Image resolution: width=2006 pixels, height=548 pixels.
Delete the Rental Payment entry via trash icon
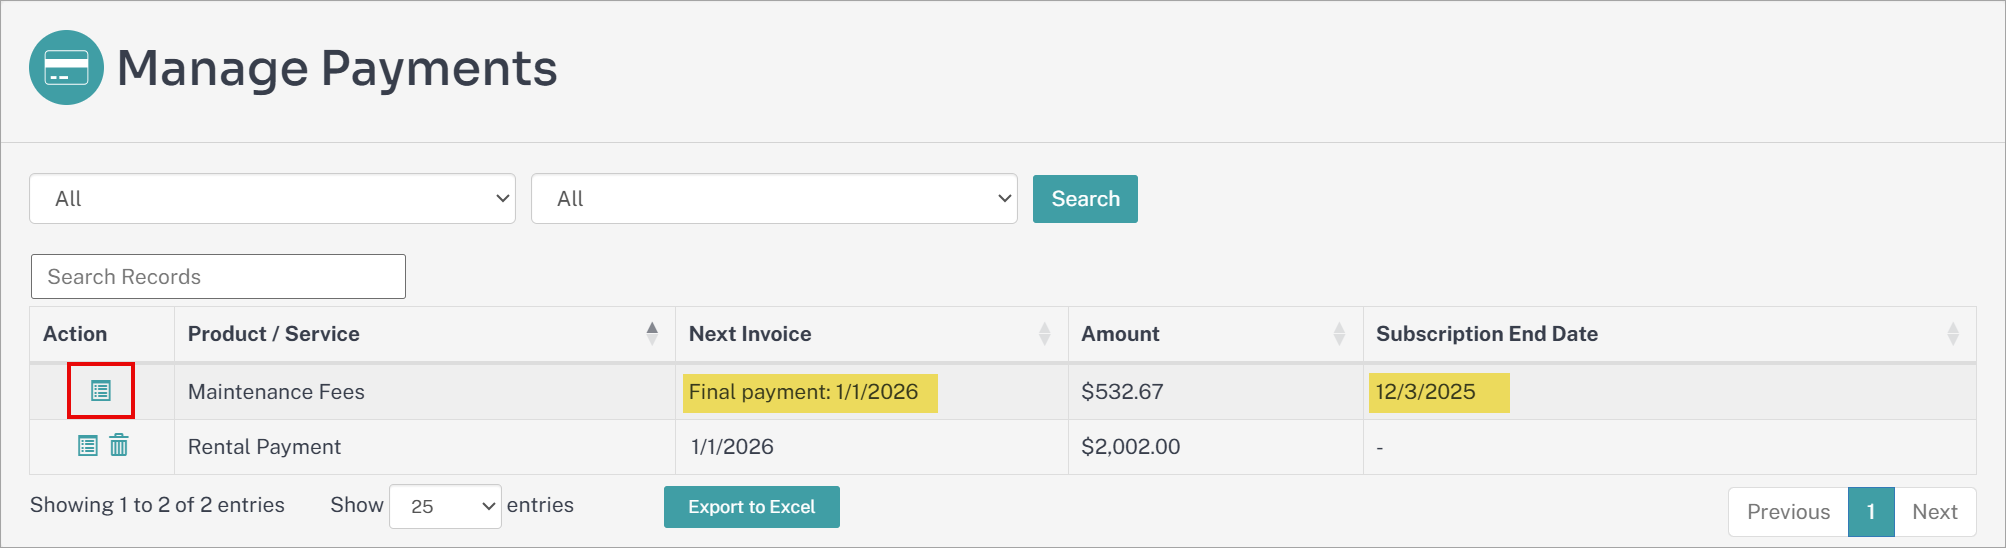[x=119, y=445]
